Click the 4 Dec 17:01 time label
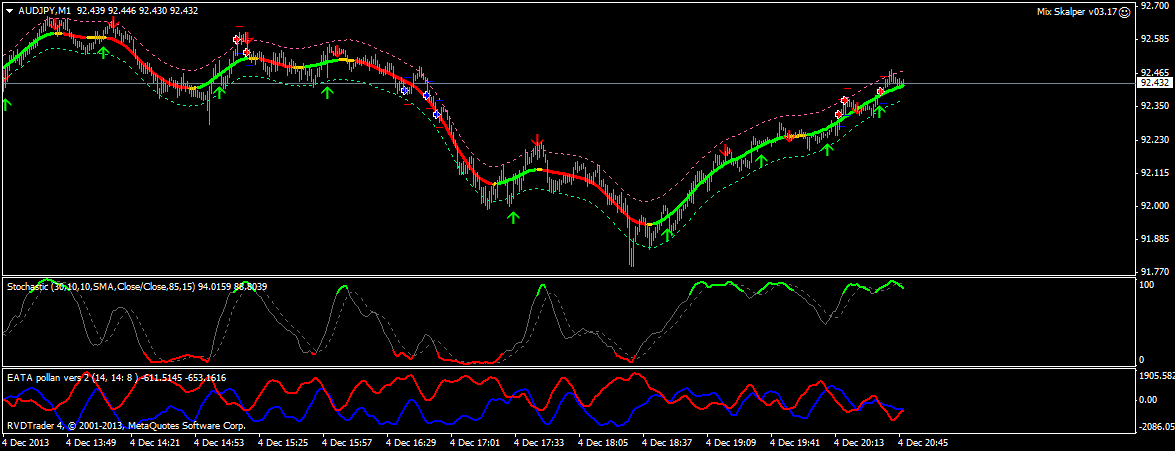The width and height of the screenshot is (1175, 451). coord(477,444)
